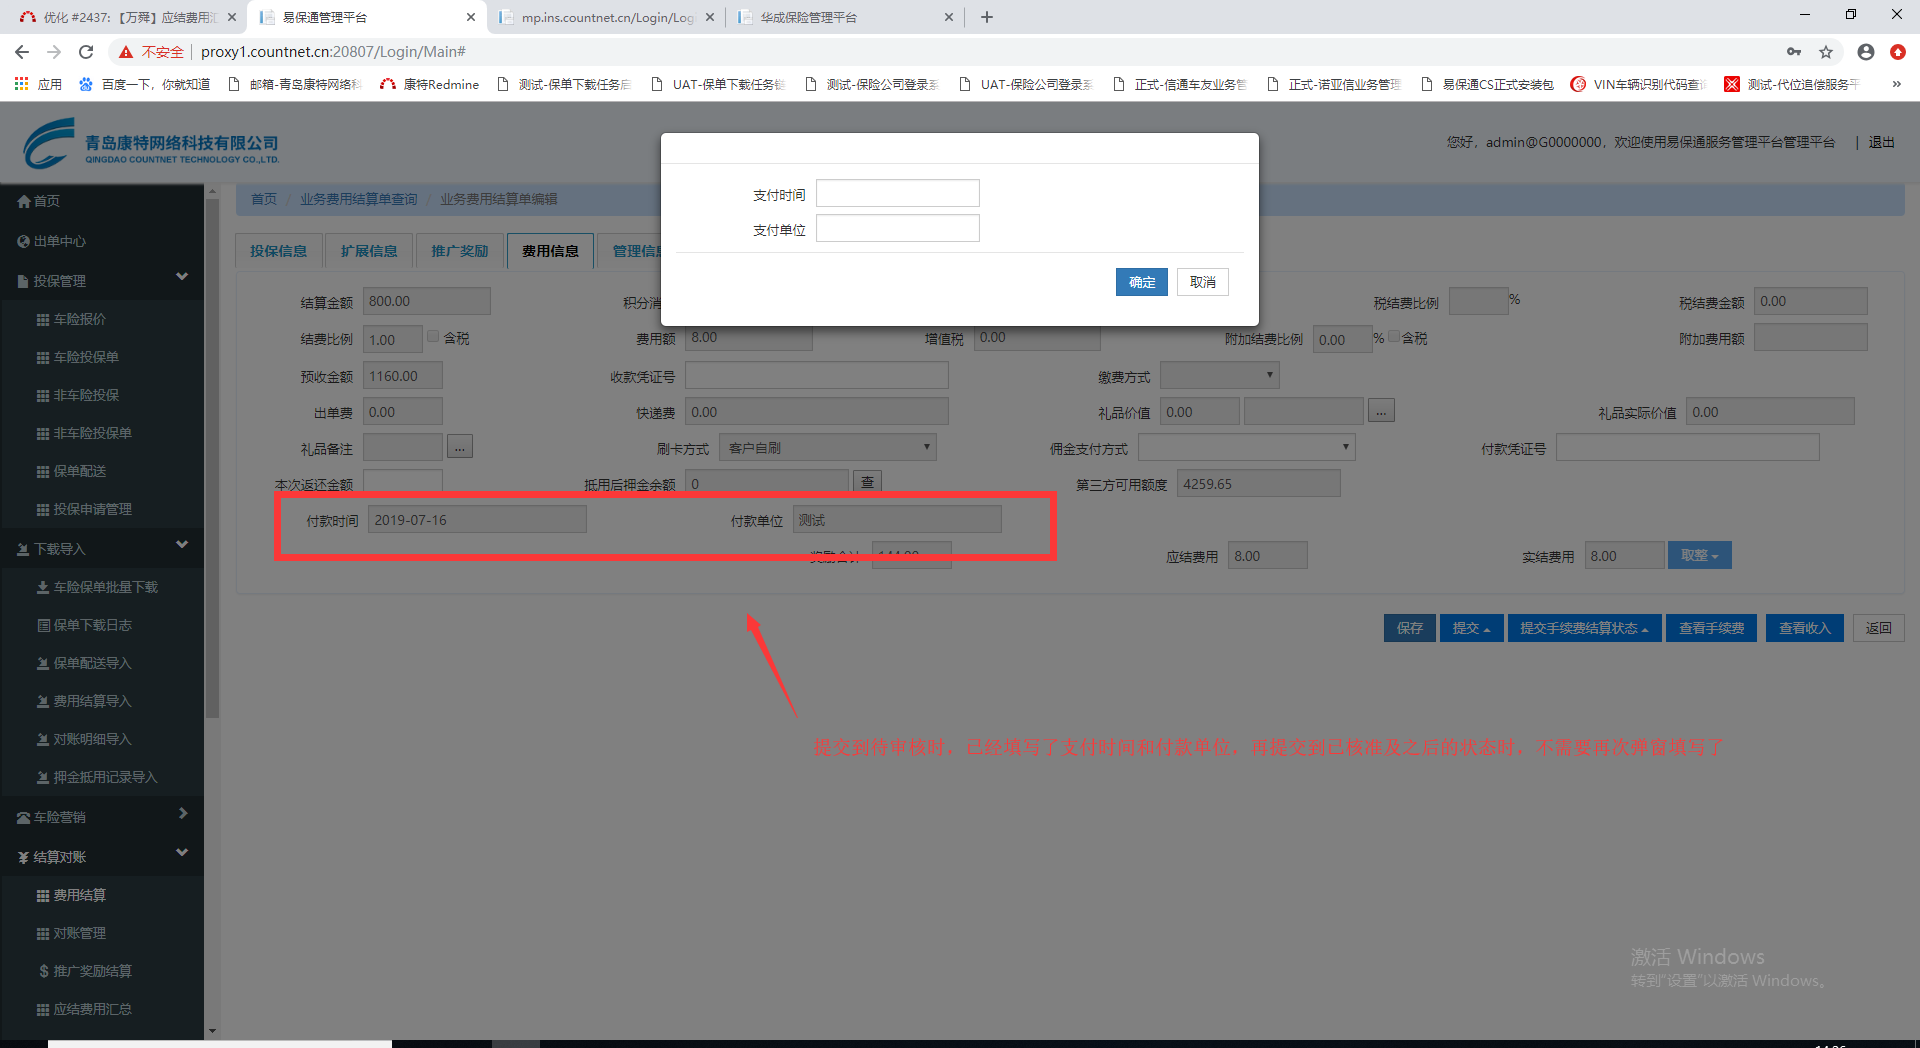Collapse the 结算对账 sidebar section
1920x1048 pixels.
click(x=182, y=853)
